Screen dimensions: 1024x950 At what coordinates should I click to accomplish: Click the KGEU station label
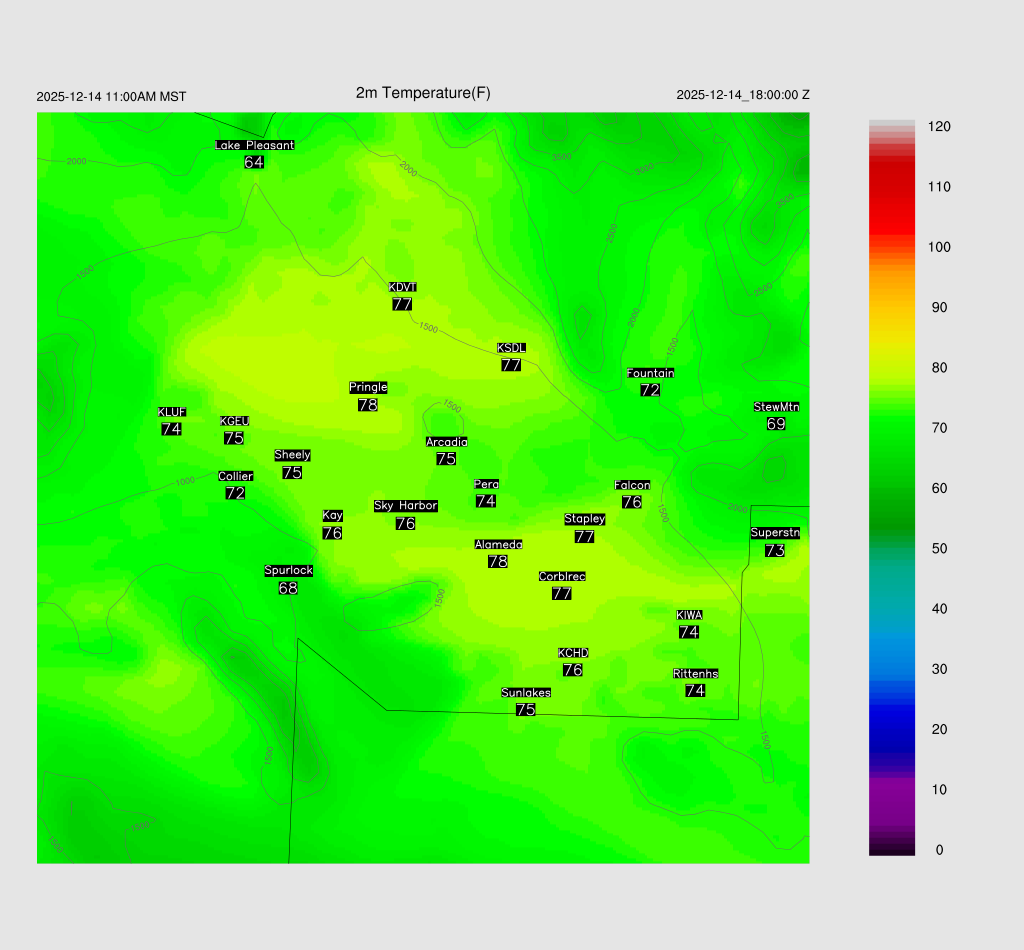[x=234, y=421]
